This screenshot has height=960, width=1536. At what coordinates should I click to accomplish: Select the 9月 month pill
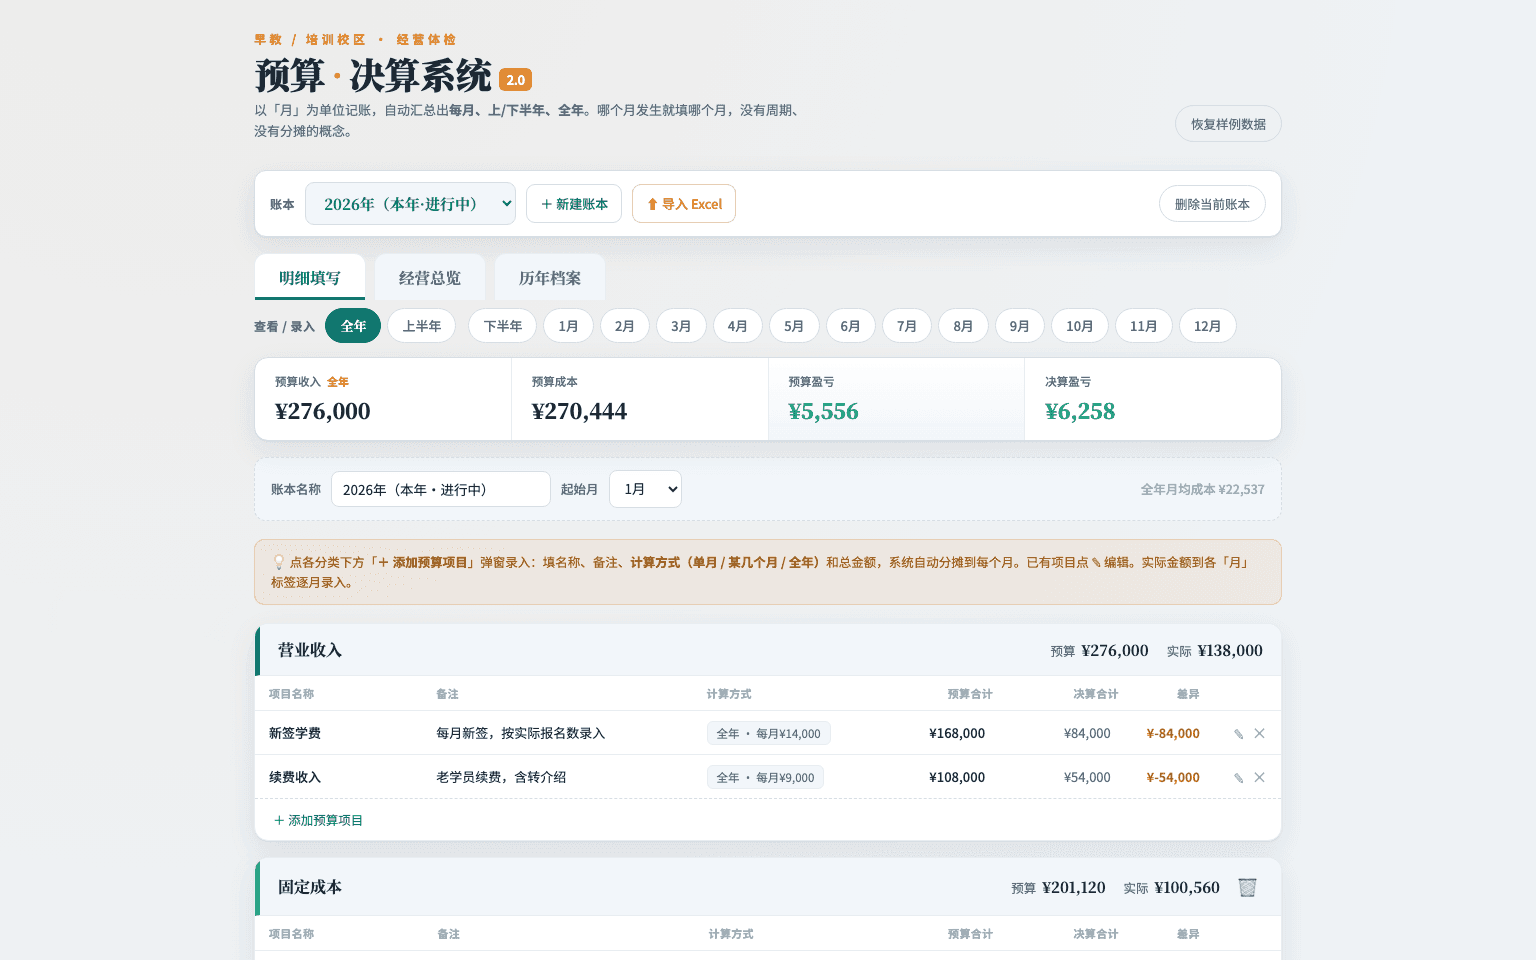click(1020, 326)
